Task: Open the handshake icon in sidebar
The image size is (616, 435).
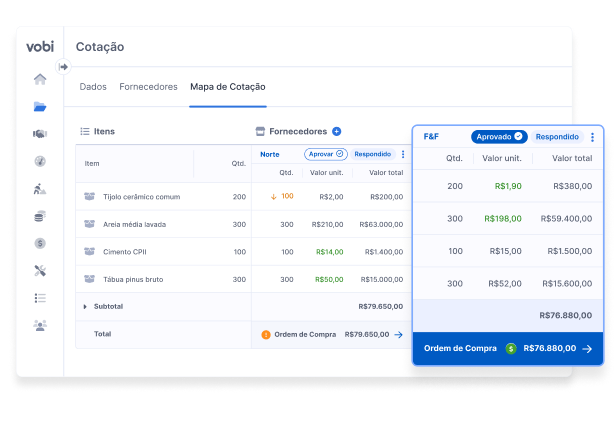Action: click(40, 134)
